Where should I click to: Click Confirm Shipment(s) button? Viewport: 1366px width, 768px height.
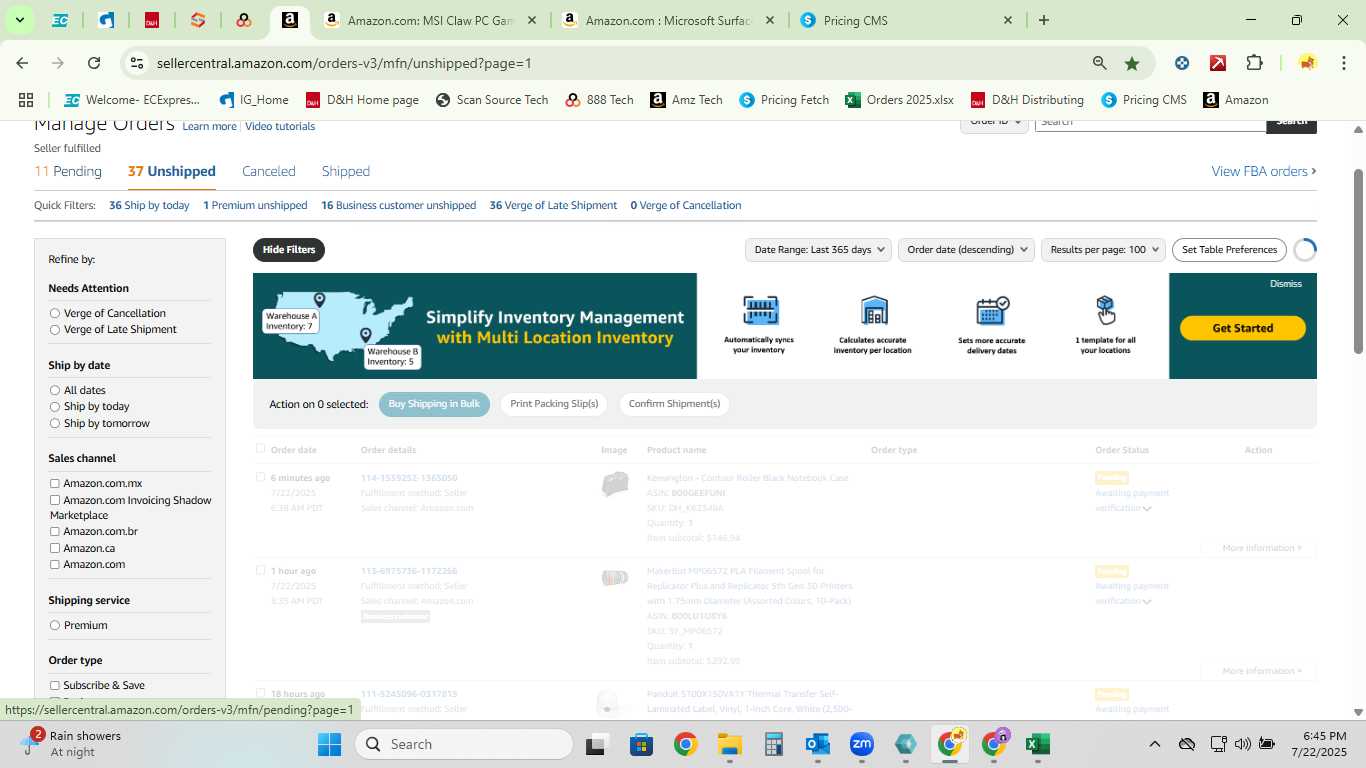[674, 404]
